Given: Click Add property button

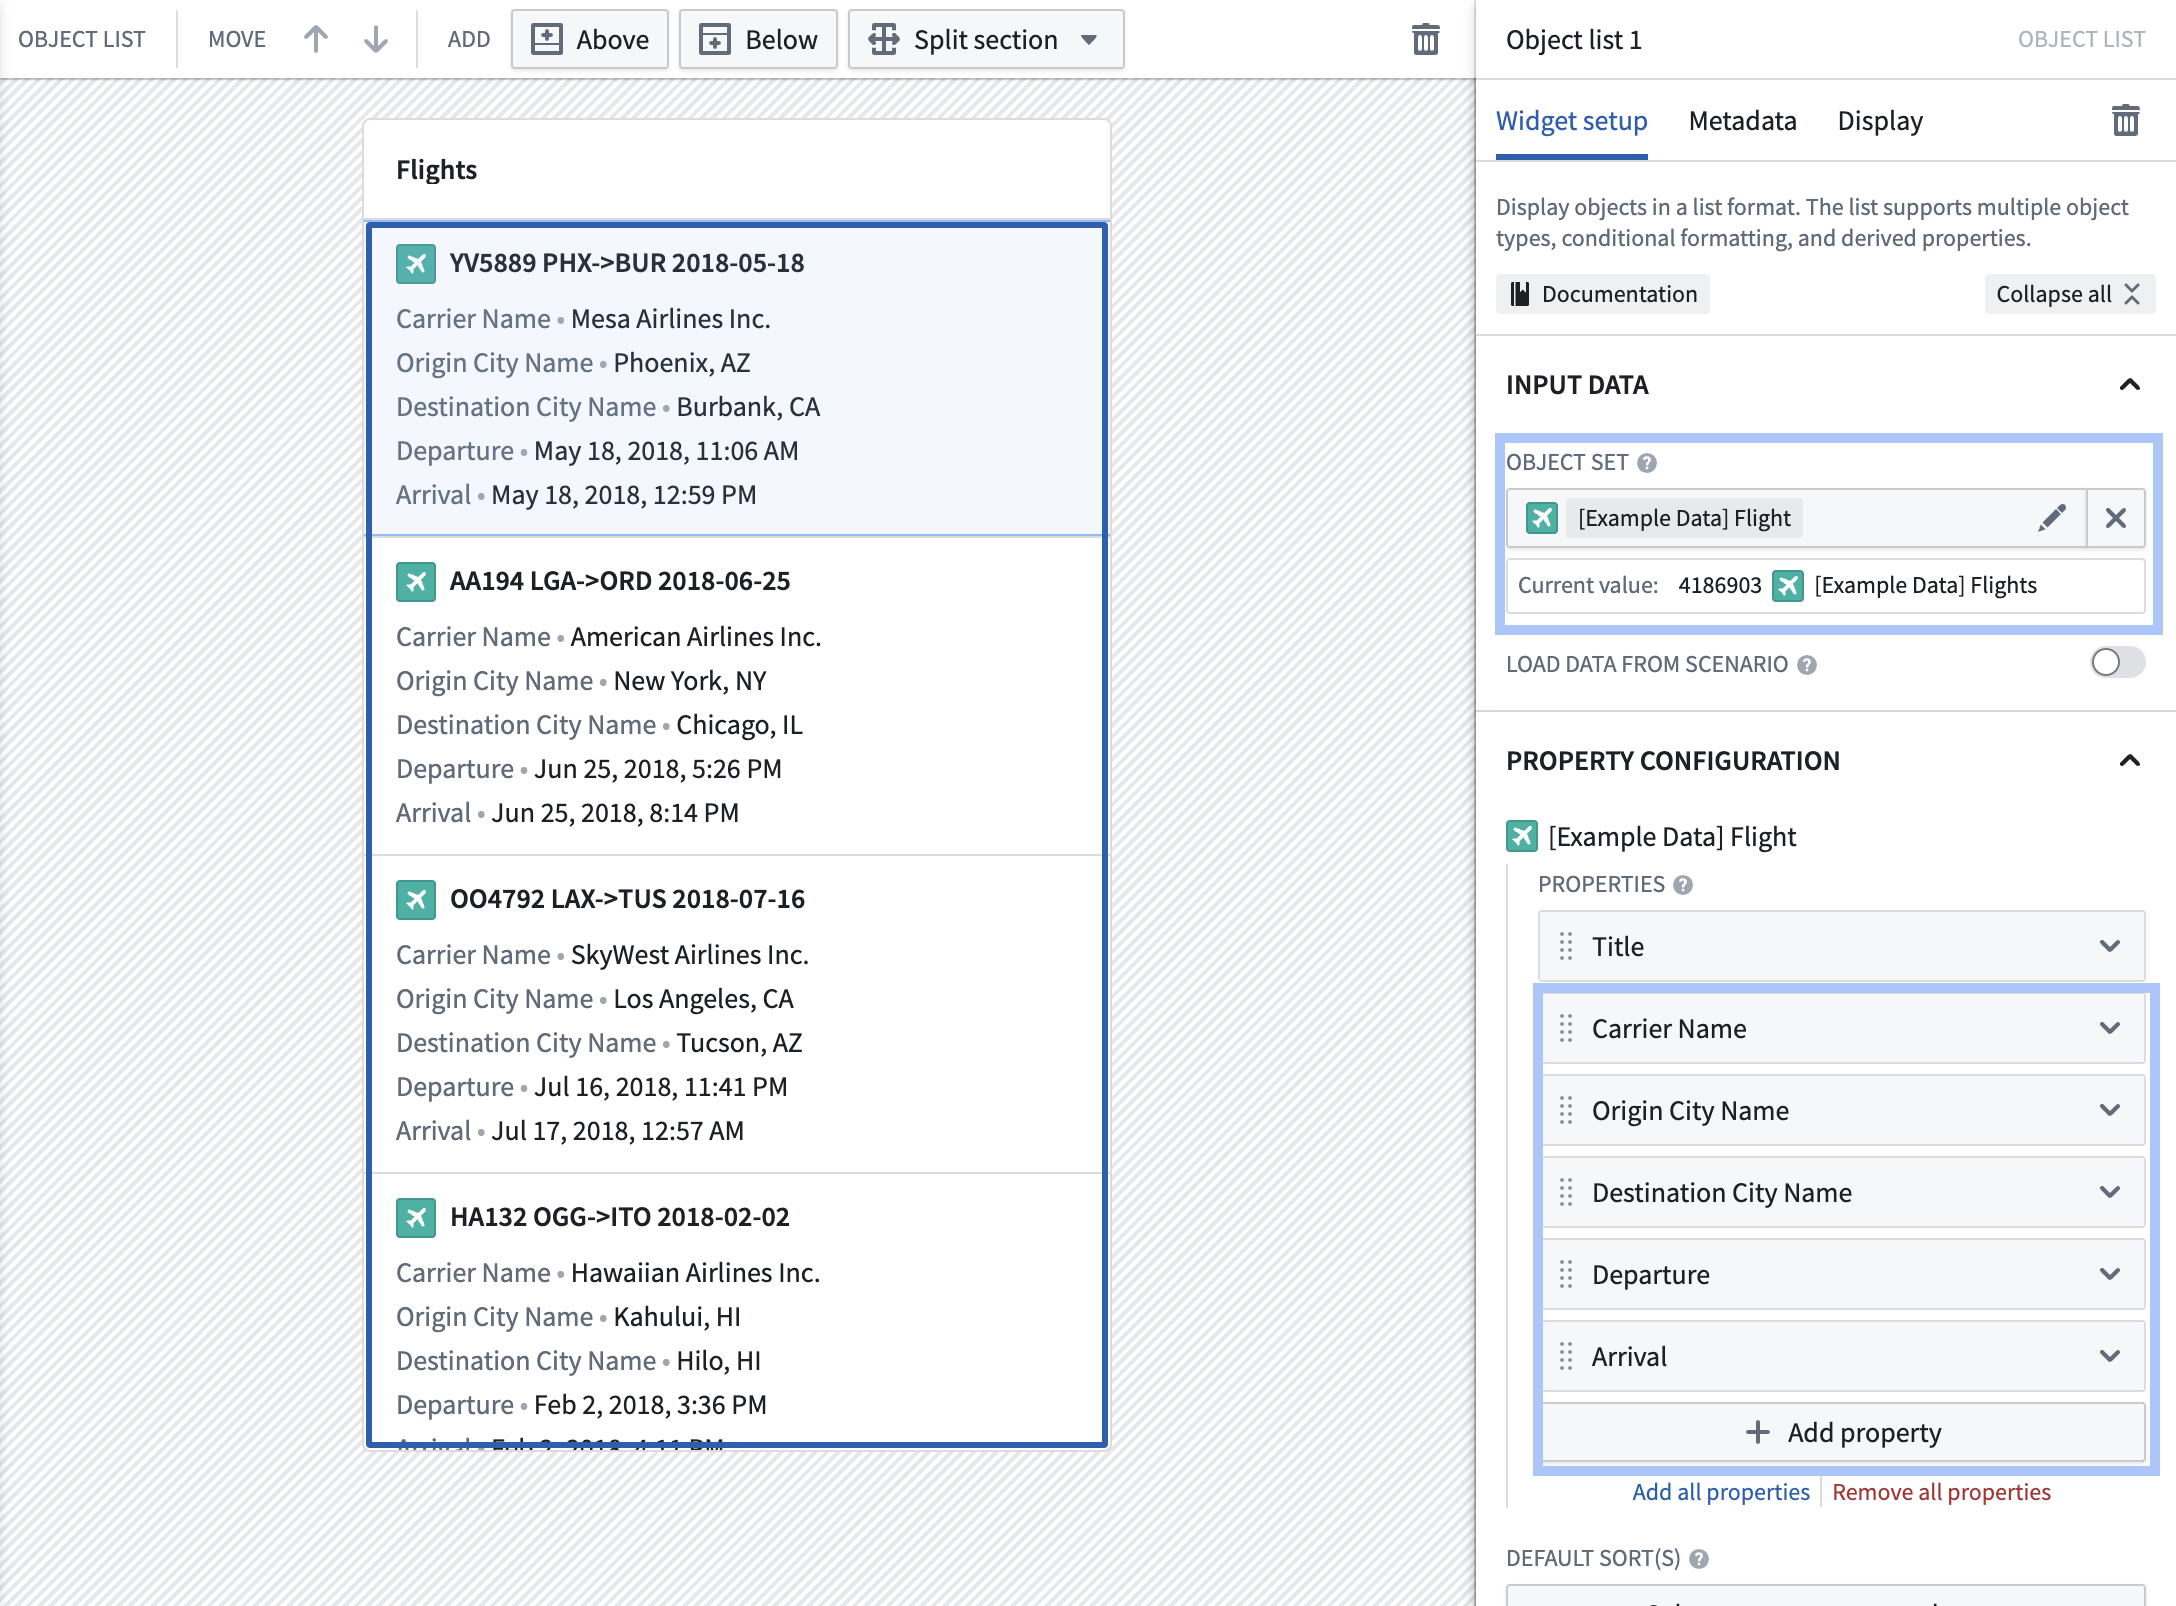Looking at the screenshot, I should point(1843,1433).
